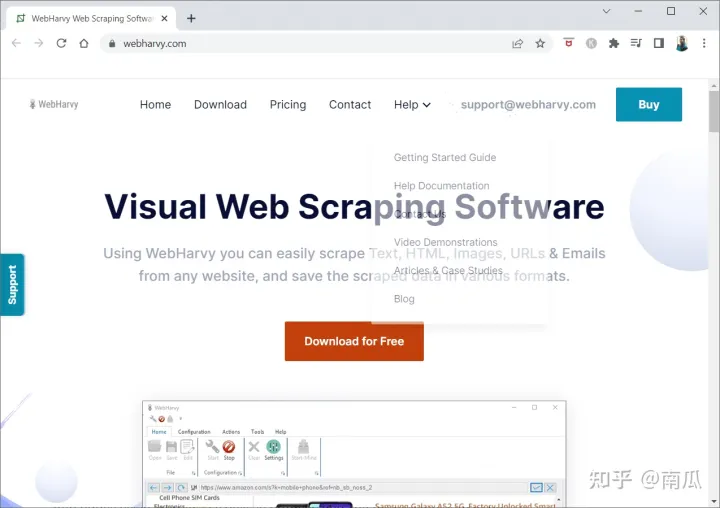This screenshot has height=508, width=720.
Task: Bookmark this page with the star icon
Action: click(x=540, y=44)
